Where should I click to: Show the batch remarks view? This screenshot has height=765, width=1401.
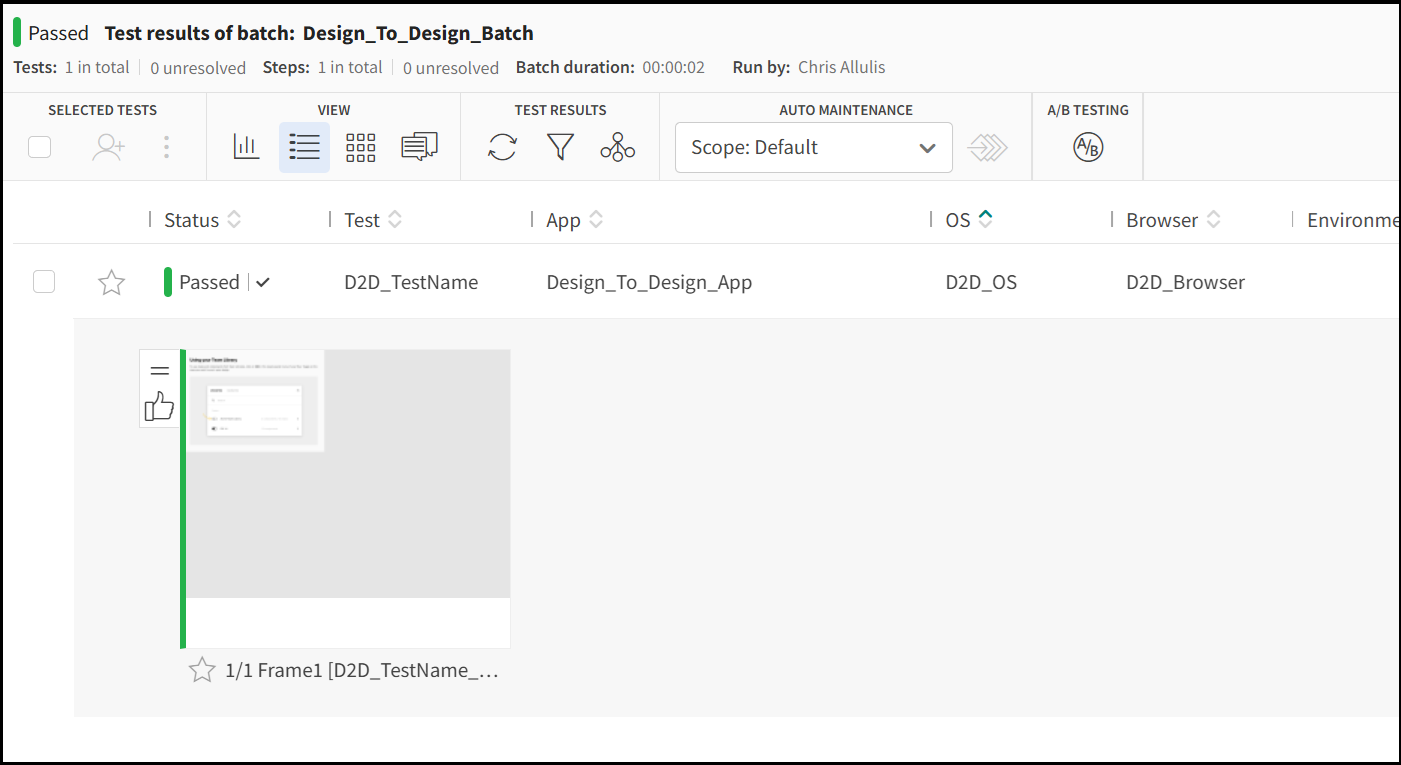pos(418,146)
